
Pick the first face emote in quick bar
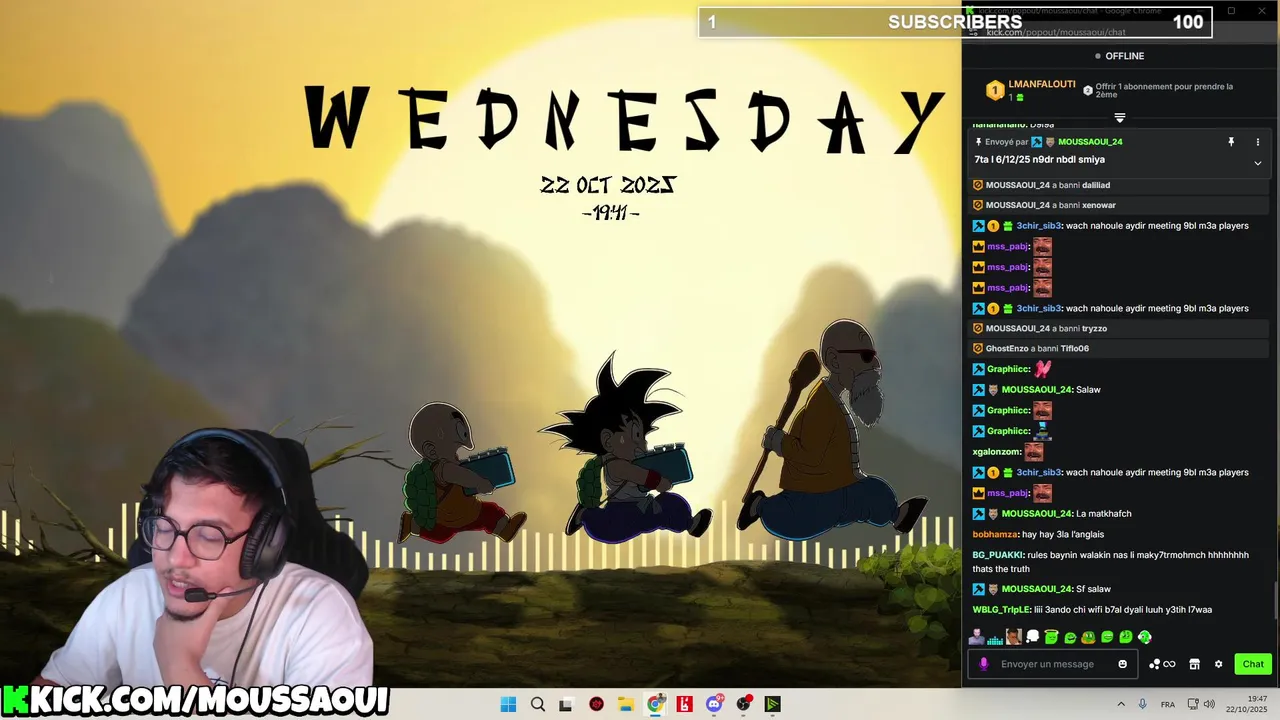click(x=977, y=637)
